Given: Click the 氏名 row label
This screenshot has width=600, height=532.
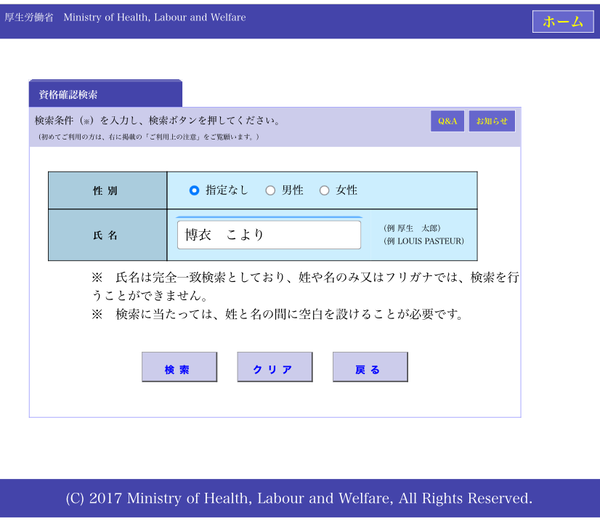Looking at the screenshot, I should [108, 235].
